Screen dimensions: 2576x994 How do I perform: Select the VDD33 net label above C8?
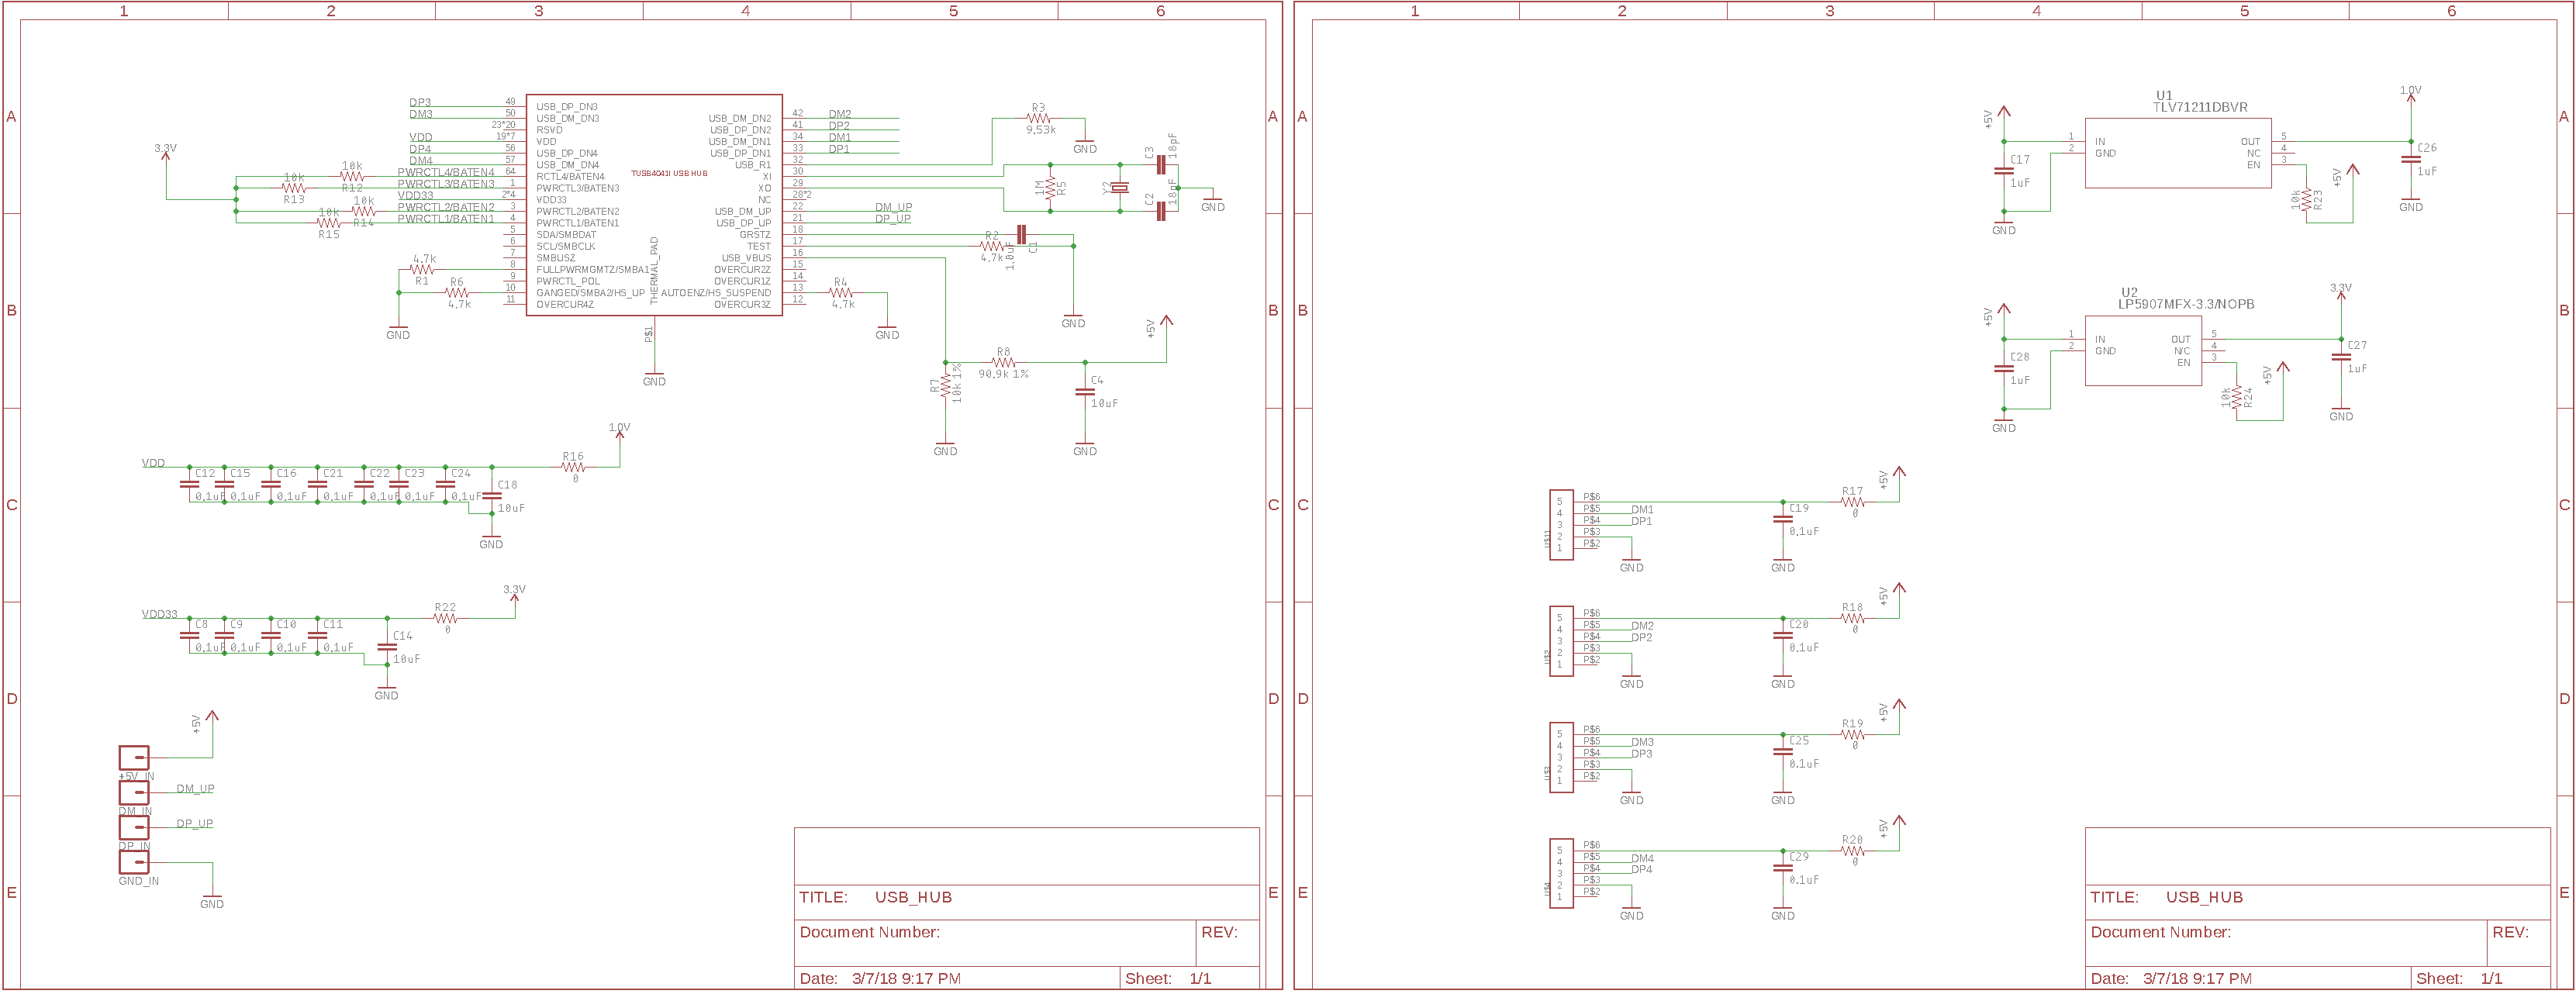[x=159, y=614]
